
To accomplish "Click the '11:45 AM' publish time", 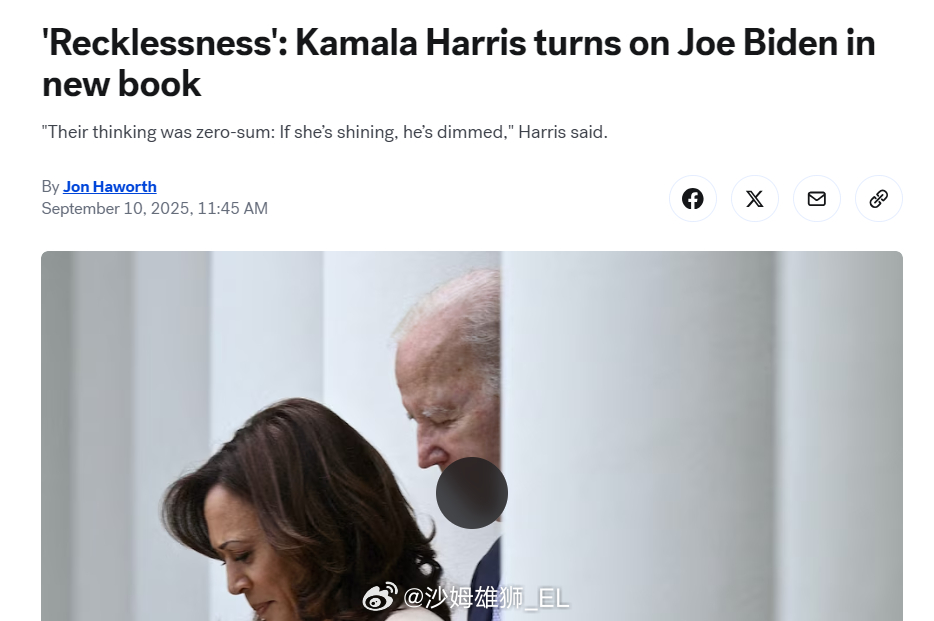I will [232, 208].
